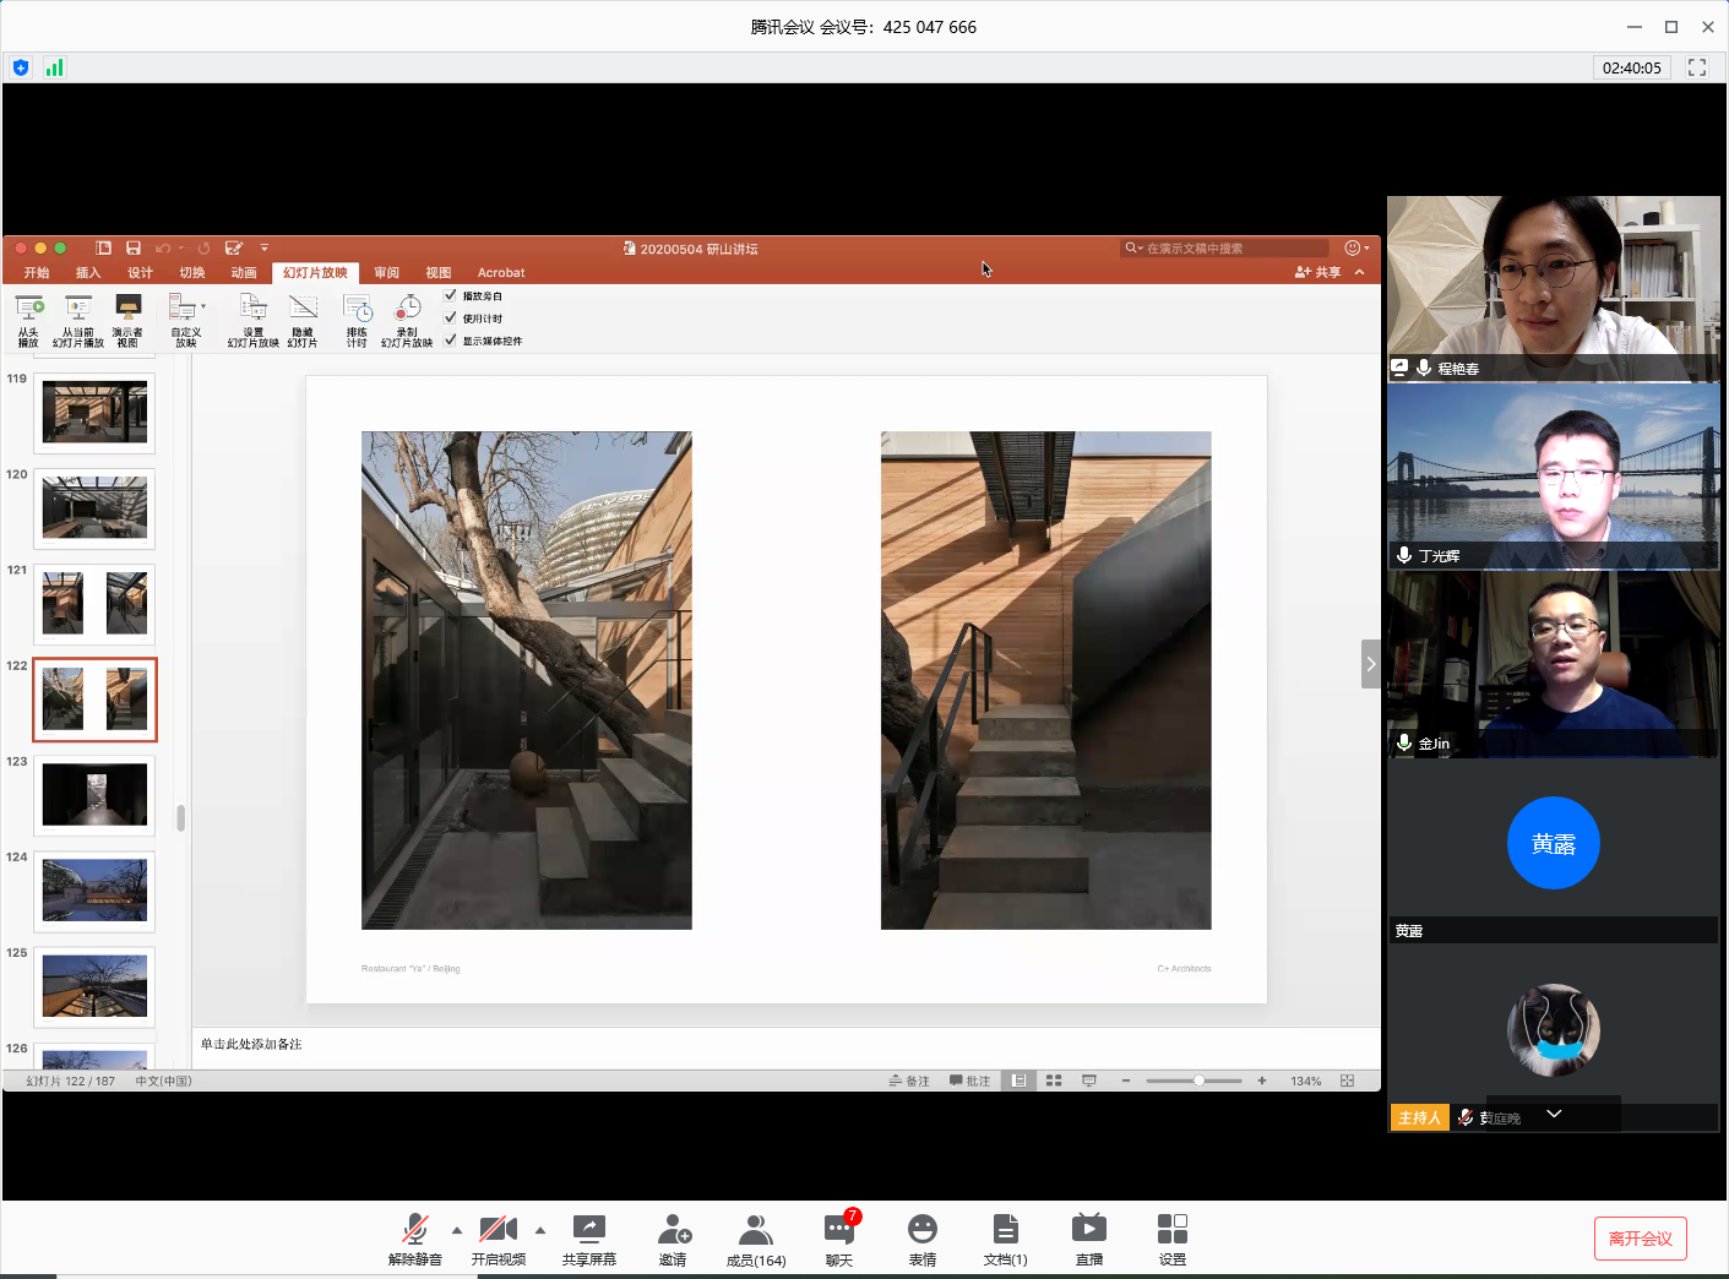Click the zoom slider in PowerPoint status bar

(1198, 1081)
